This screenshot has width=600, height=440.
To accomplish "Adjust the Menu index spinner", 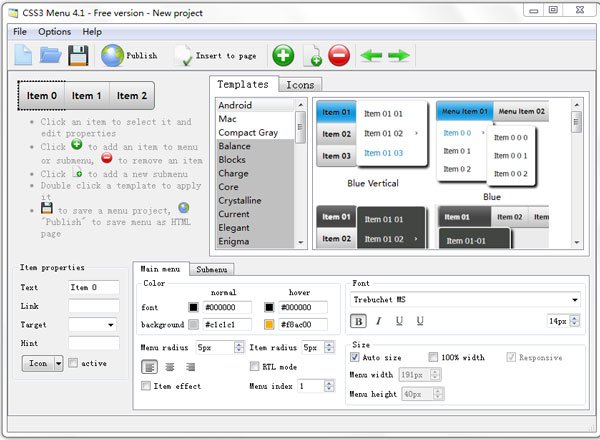I will pyautogui.click(x=329, y=386).
